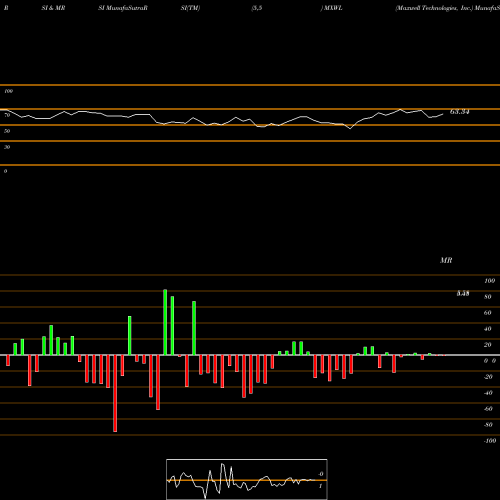The width and height of the screenshot is (500, 500).
Task: Click the MR panel title
Action: 446,260
